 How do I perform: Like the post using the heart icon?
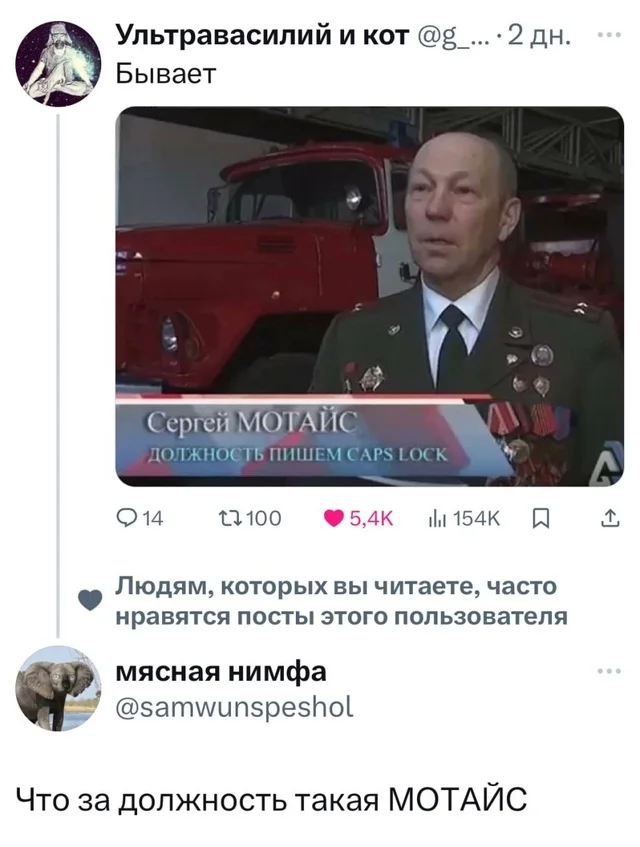pyautogui.click(x=334, y=519)
